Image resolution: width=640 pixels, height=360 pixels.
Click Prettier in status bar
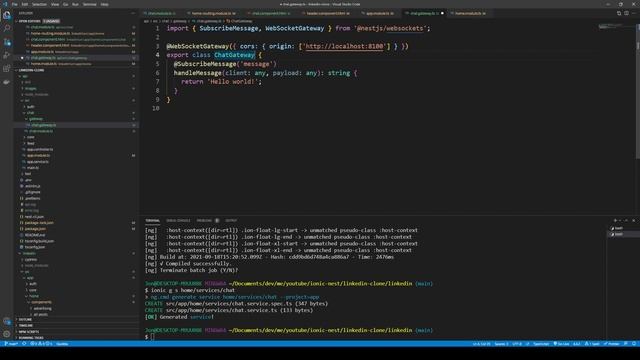click(x=611, y=344)
